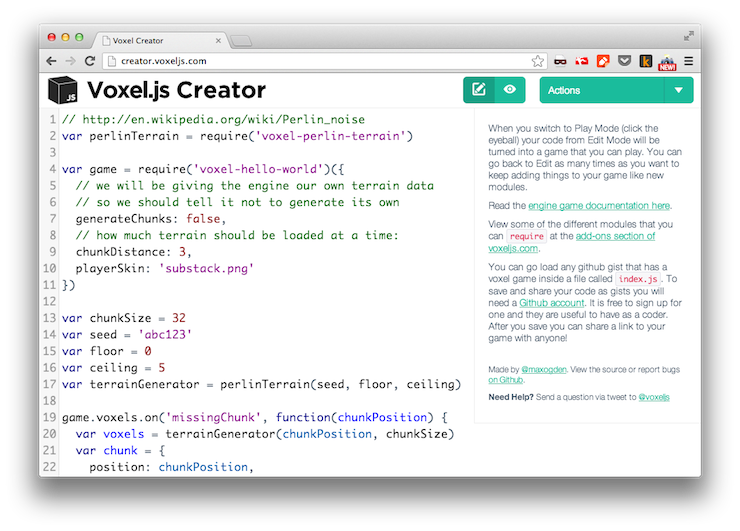Click the K extension icon
The height and width of the screenshot is (531, 740).
click(x=646, y=61)
